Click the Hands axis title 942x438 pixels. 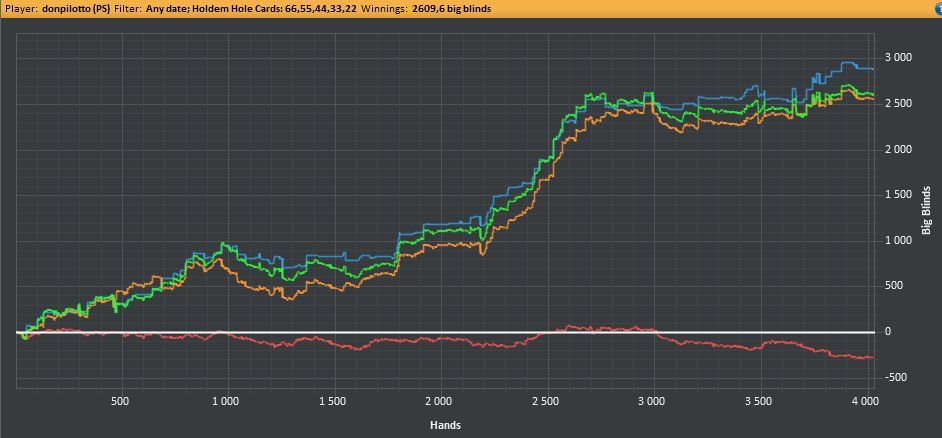(445, 425)
